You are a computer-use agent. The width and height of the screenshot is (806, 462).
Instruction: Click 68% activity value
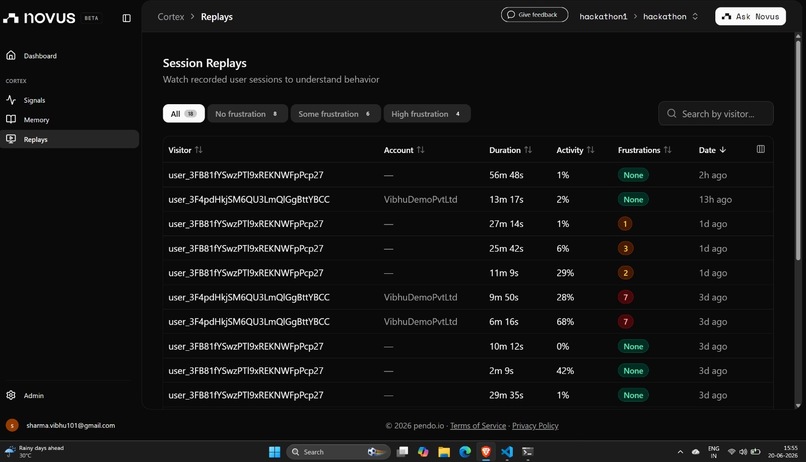[565, 322]
